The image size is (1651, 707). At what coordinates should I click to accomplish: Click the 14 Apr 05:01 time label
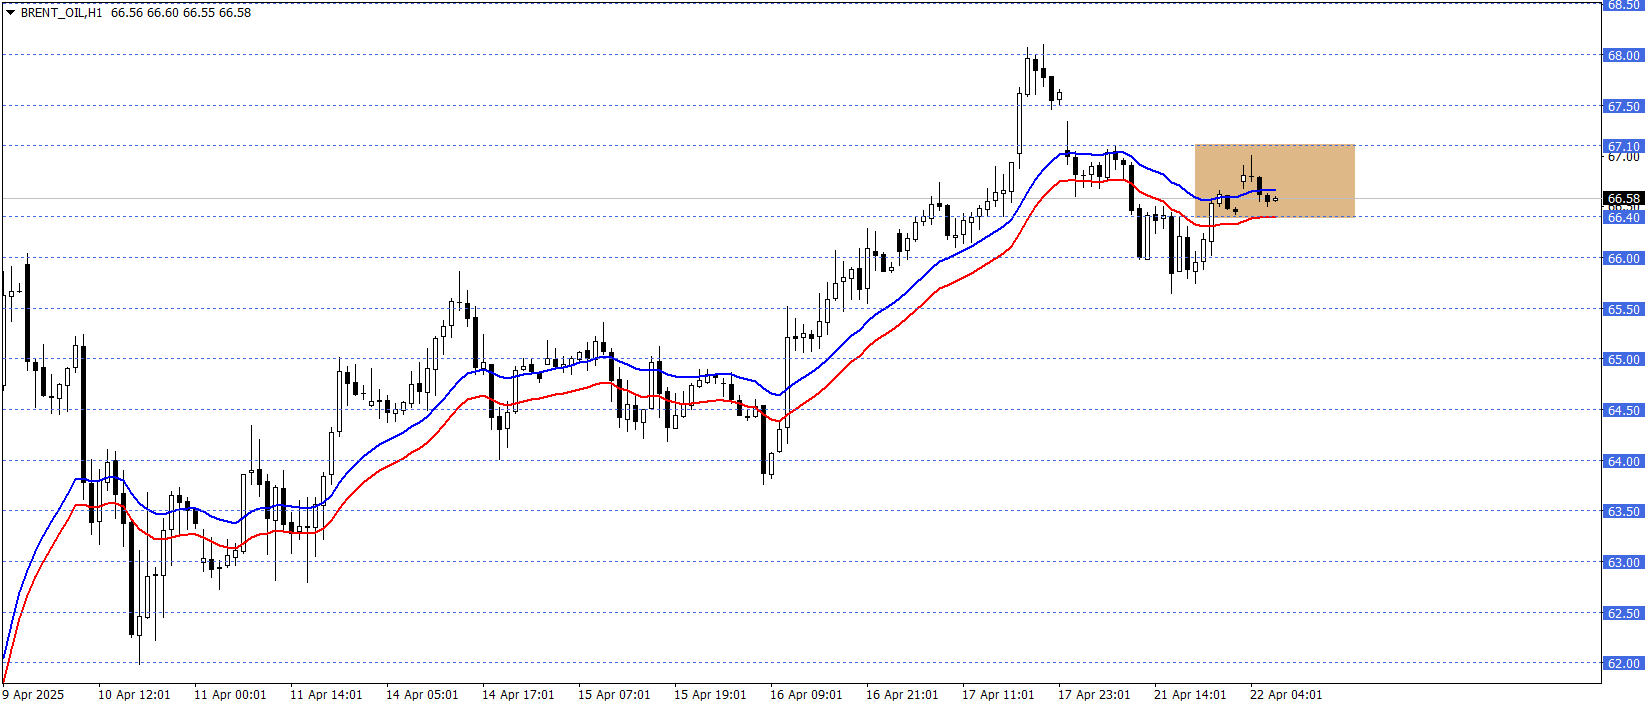422,694
